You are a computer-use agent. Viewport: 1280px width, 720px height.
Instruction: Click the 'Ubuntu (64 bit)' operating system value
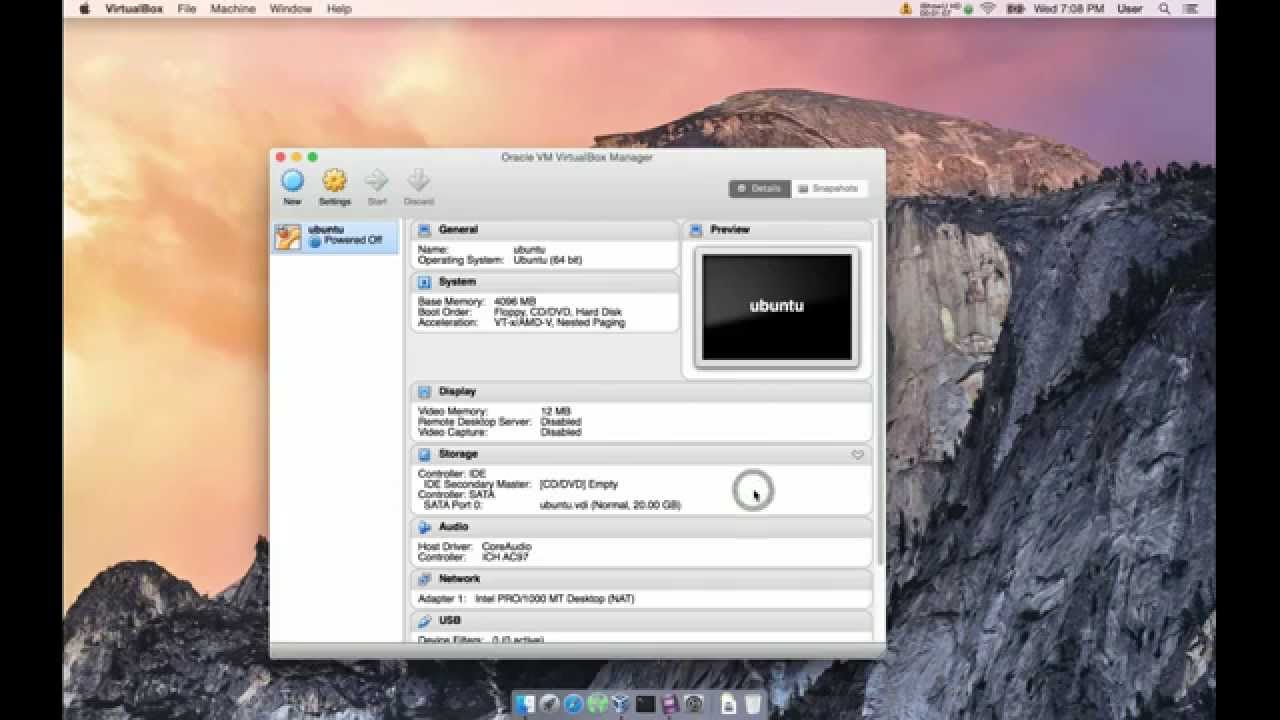[x=547, y=260]
